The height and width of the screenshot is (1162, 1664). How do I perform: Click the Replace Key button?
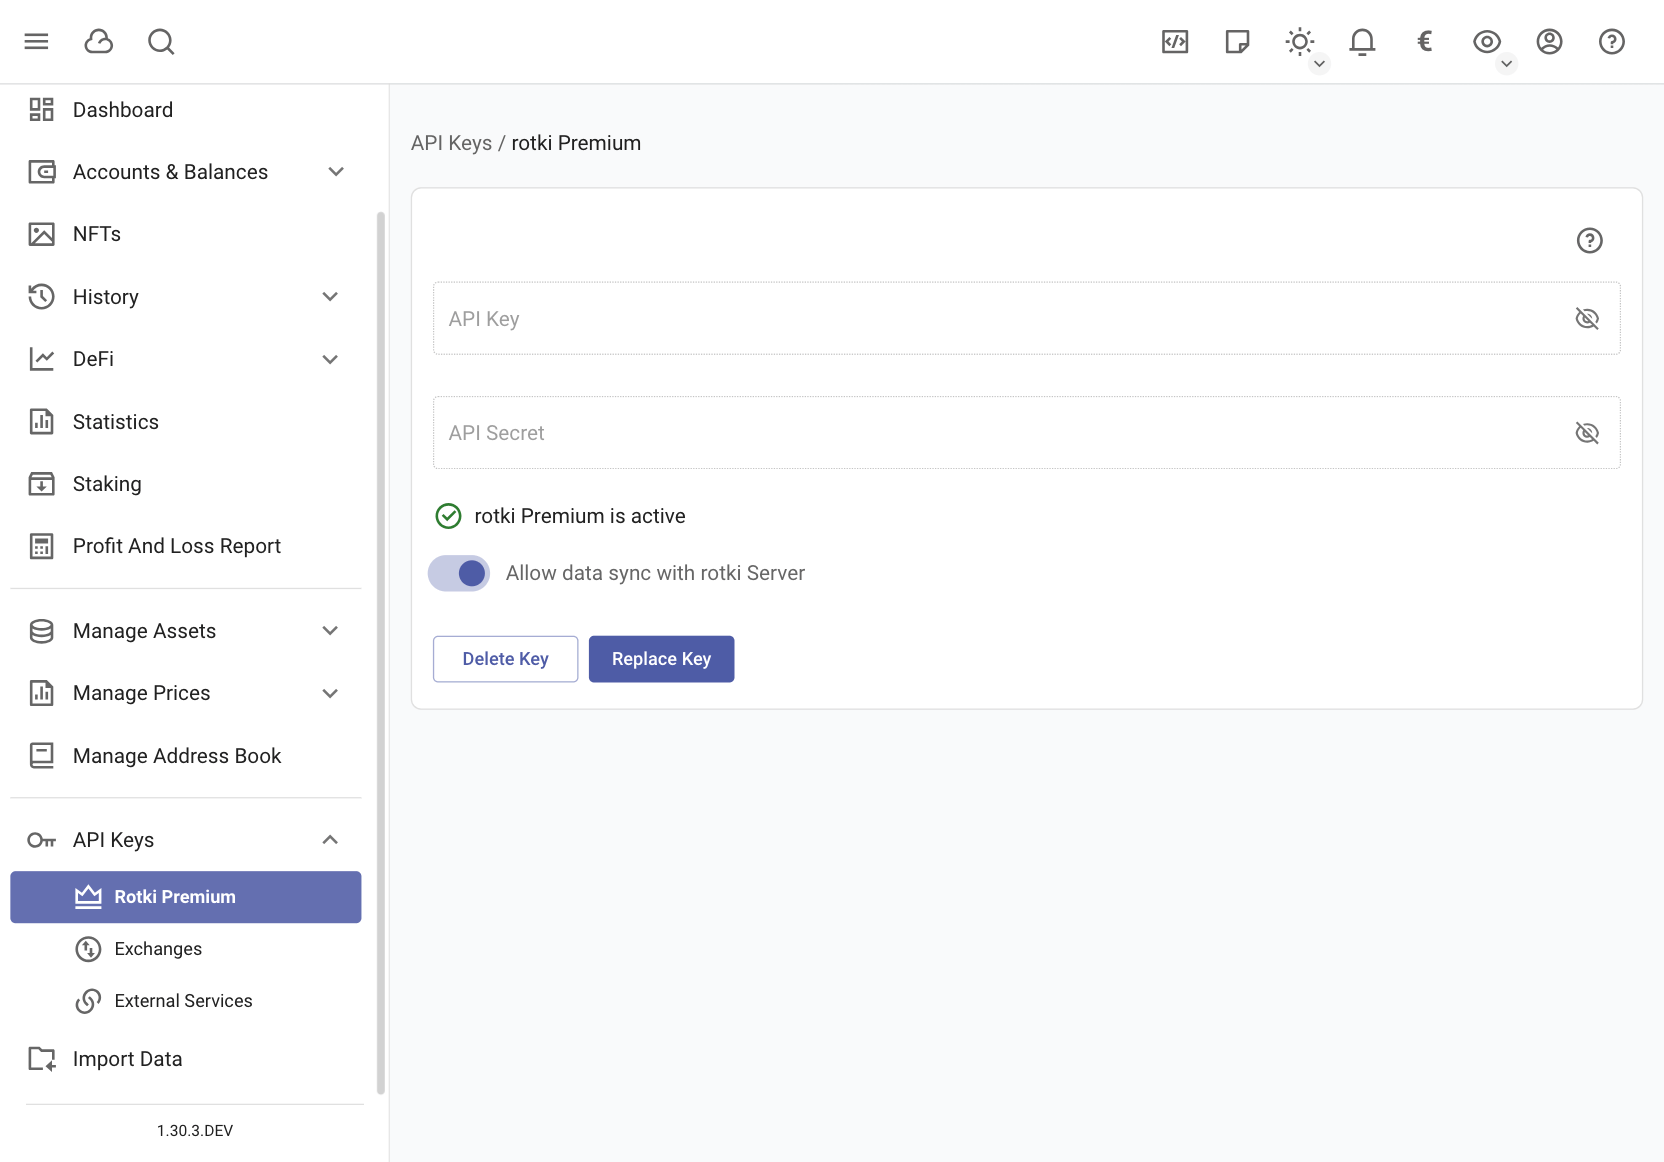(661, 659)
